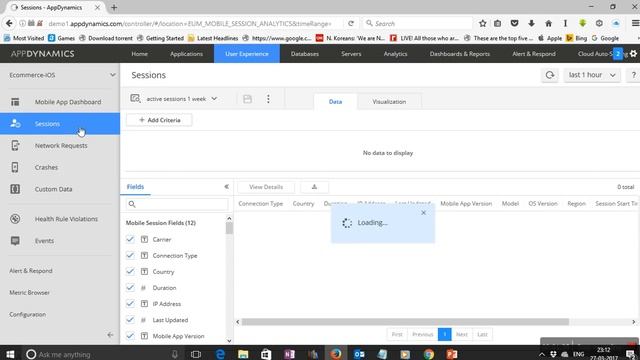Click the Fields search input box

click(x=177, y=204)
